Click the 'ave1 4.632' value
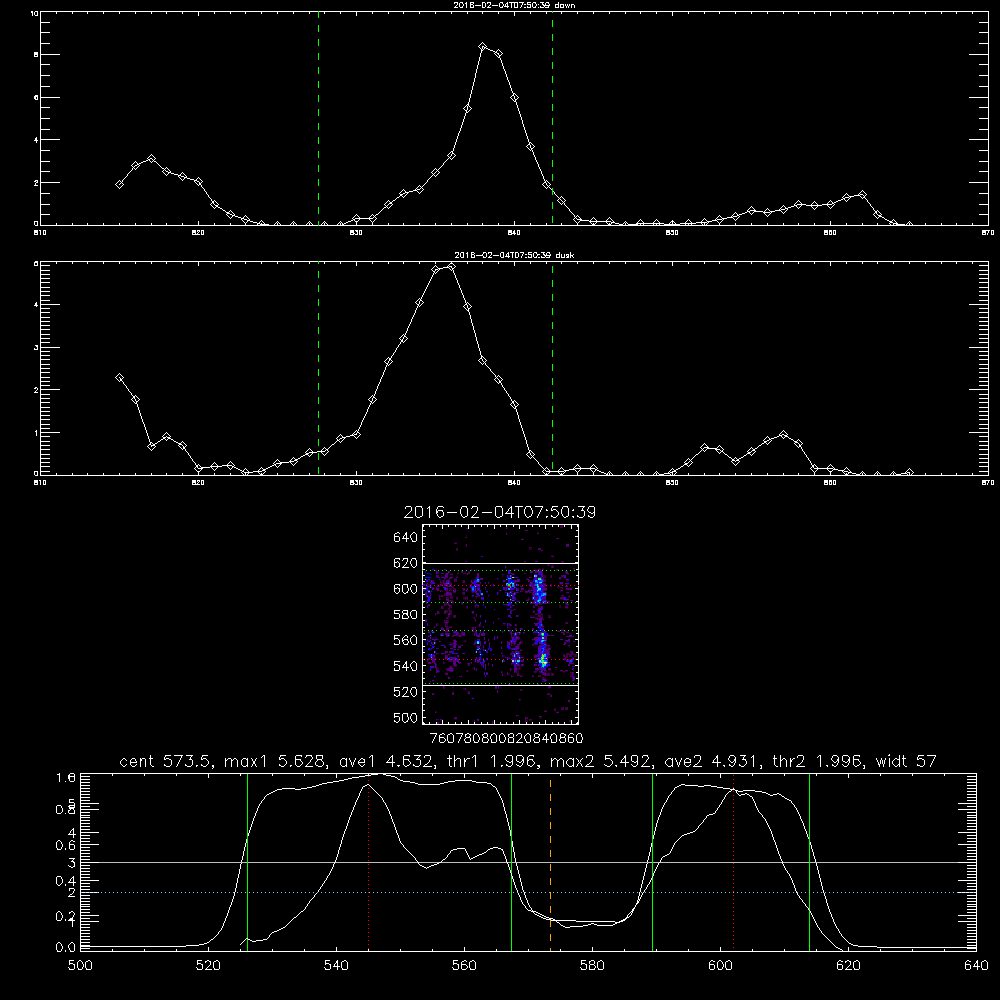 tap(386, 761)
